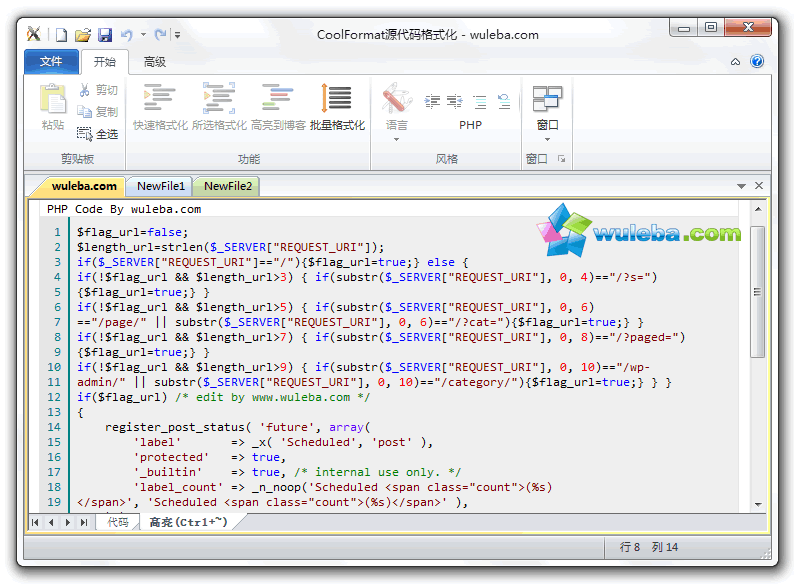This screenshot has width=794, height=584.
Task: Switch to the NewFile2 document tab
Action: 228,186
